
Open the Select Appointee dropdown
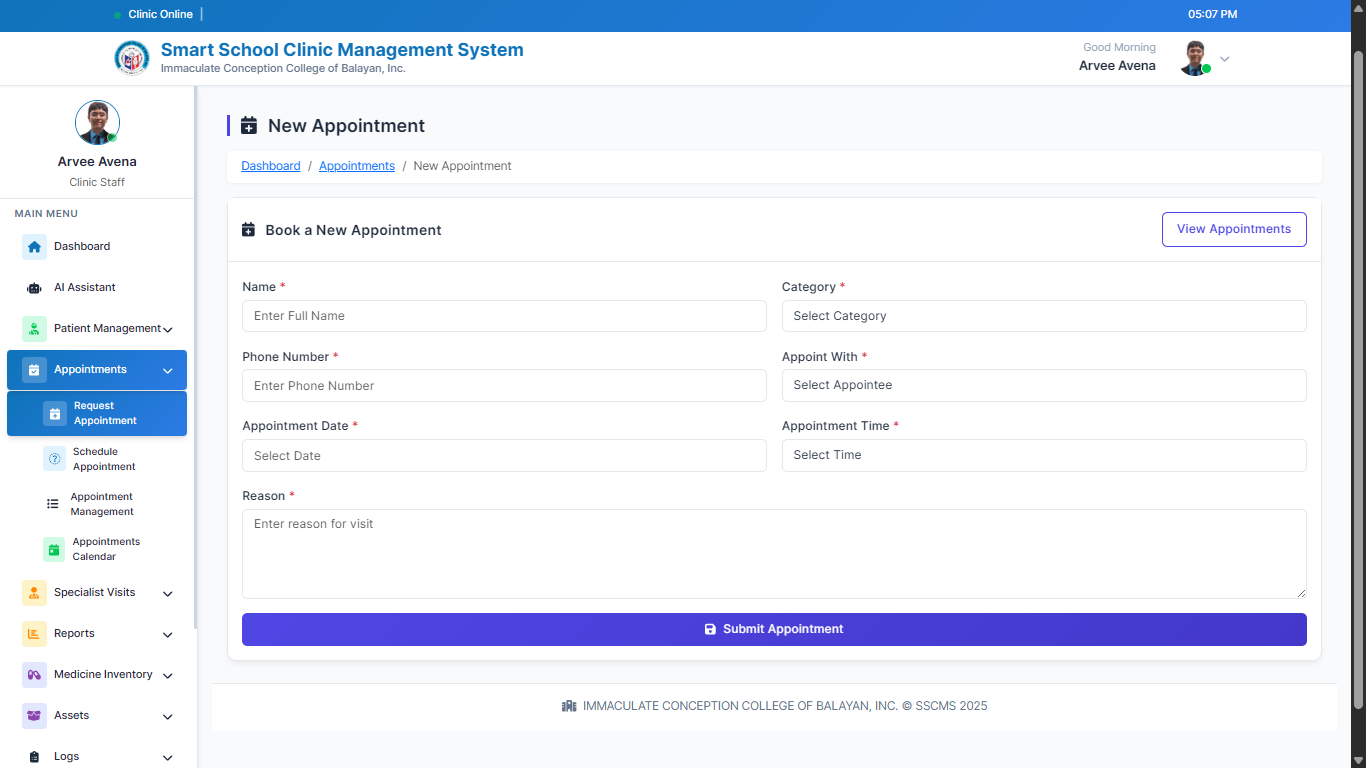tap(1043, 386)
